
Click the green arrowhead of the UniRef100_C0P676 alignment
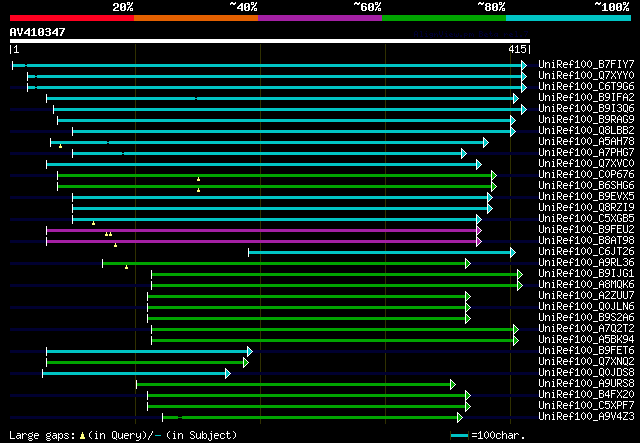coord(494,176)
